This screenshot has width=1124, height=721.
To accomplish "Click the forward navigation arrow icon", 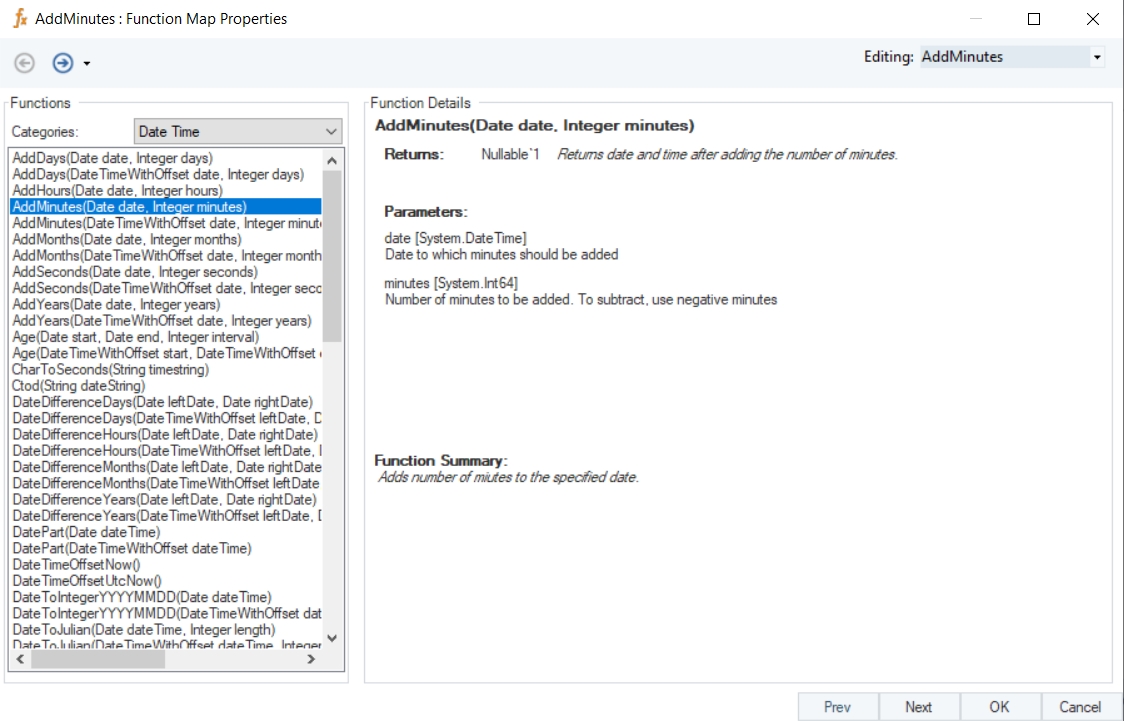I will pyautogui.click(x=63, y=63).
